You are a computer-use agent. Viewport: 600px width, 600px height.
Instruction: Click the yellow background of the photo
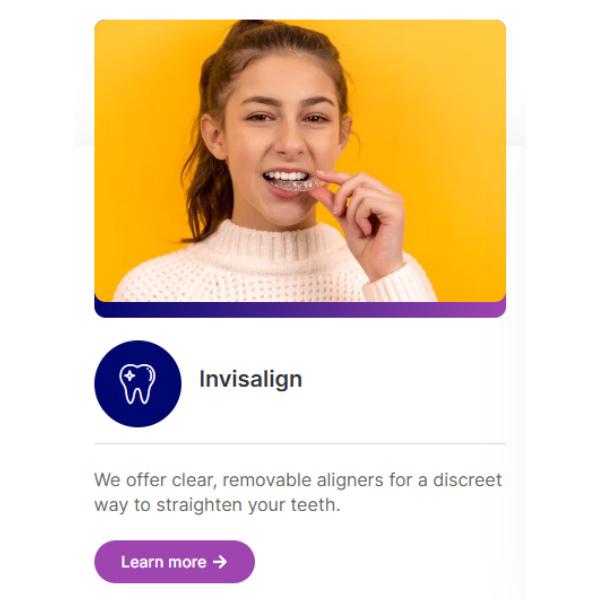coord(440,115)
